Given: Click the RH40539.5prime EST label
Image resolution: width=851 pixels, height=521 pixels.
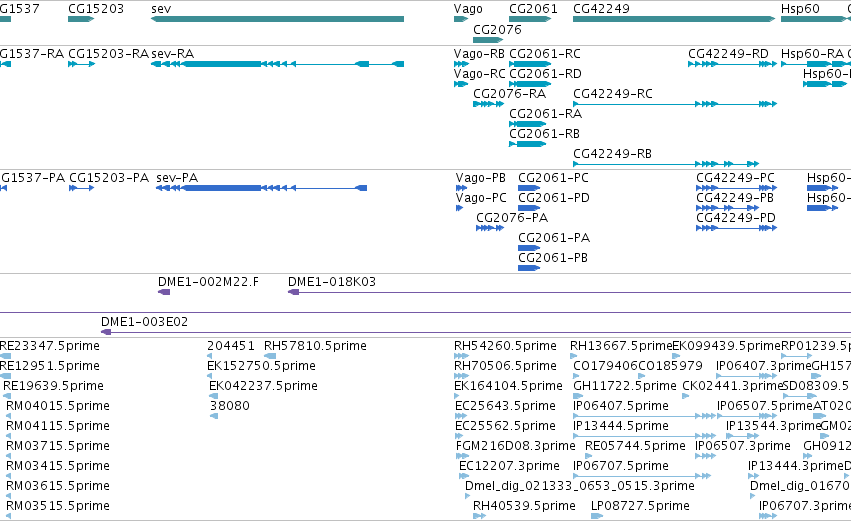Looking at the screenshot, I should point(524,507).
